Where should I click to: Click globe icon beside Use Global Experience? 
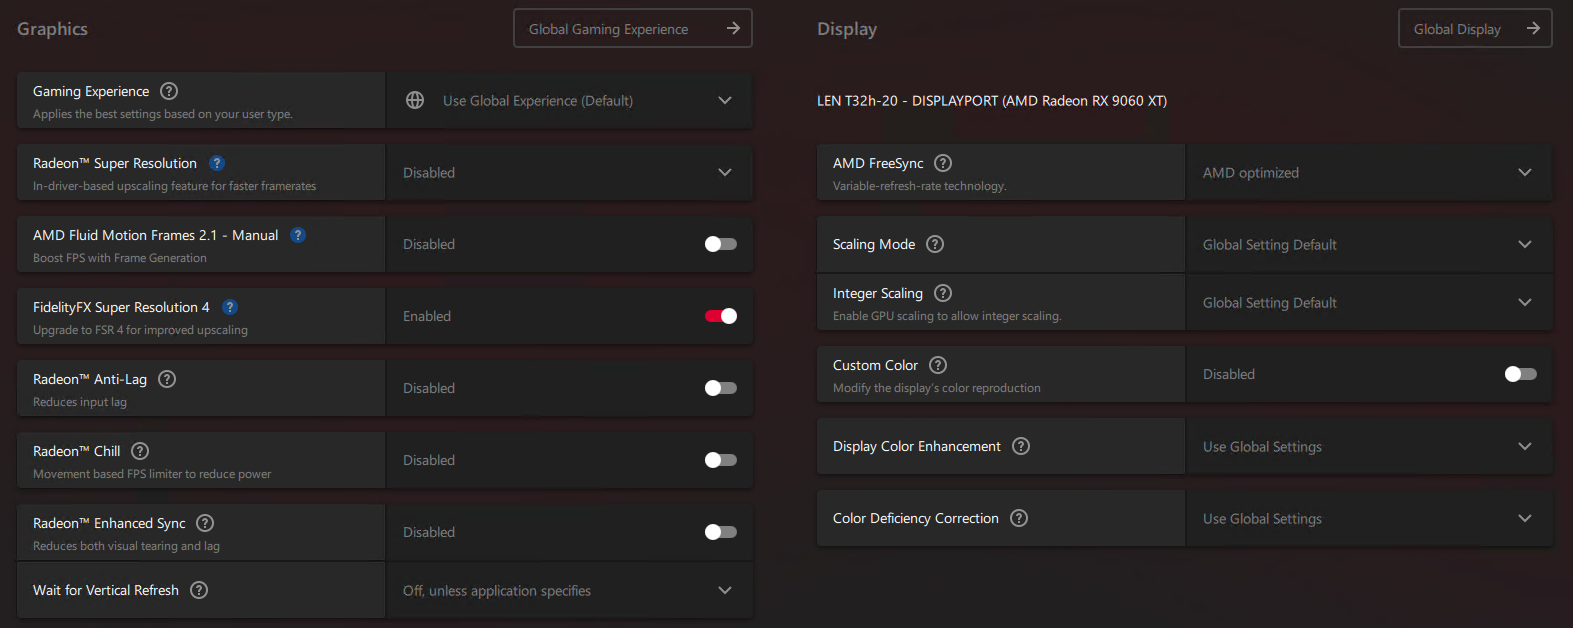click(x=415, y=100)
